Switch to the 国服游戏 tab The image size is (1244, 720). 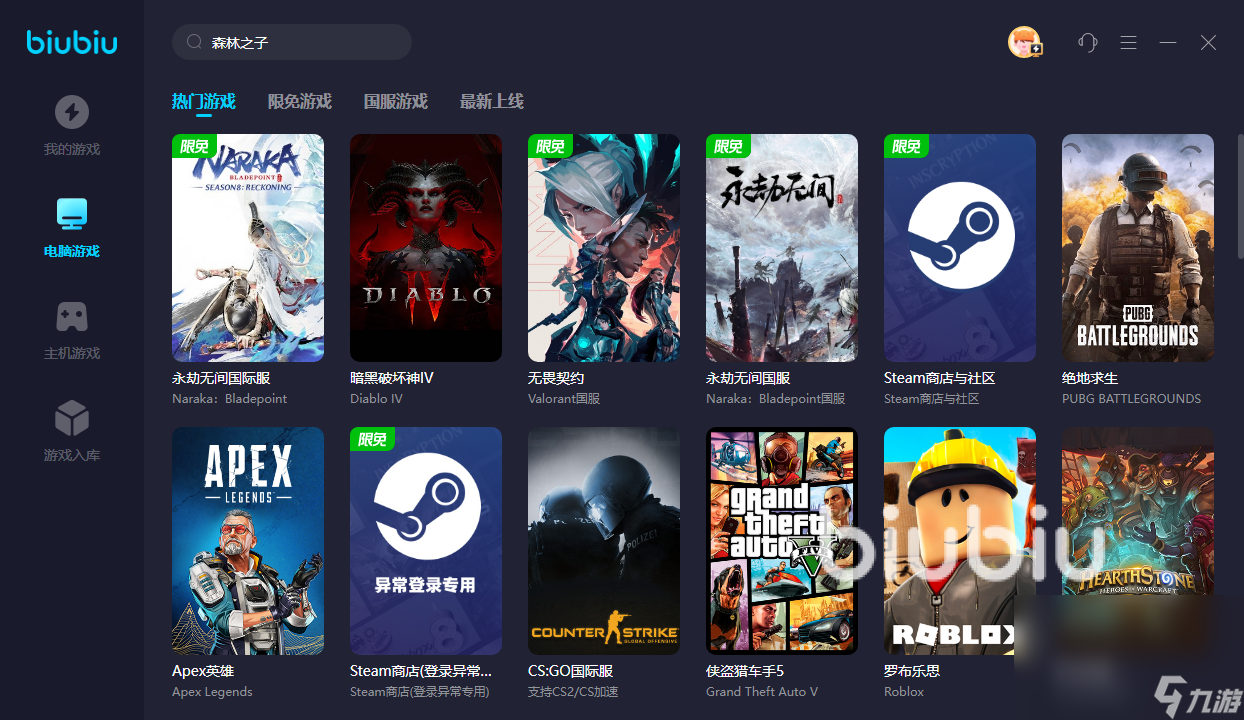pyautogui.click(x=395, y=101)
